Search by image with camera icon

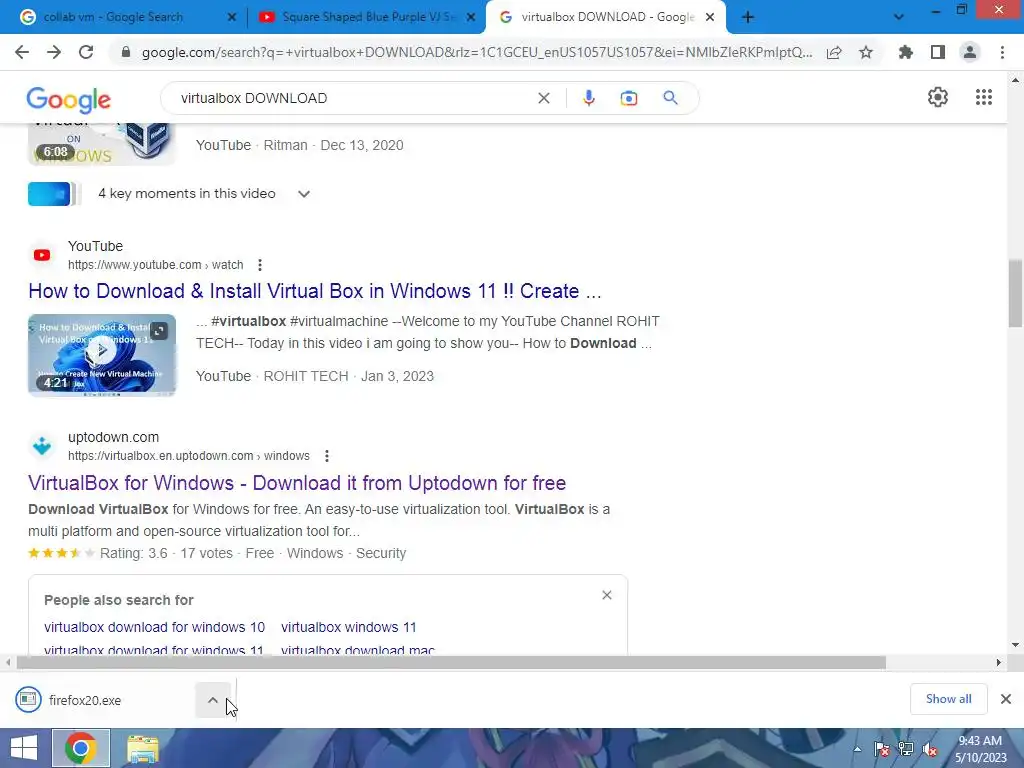629,98
